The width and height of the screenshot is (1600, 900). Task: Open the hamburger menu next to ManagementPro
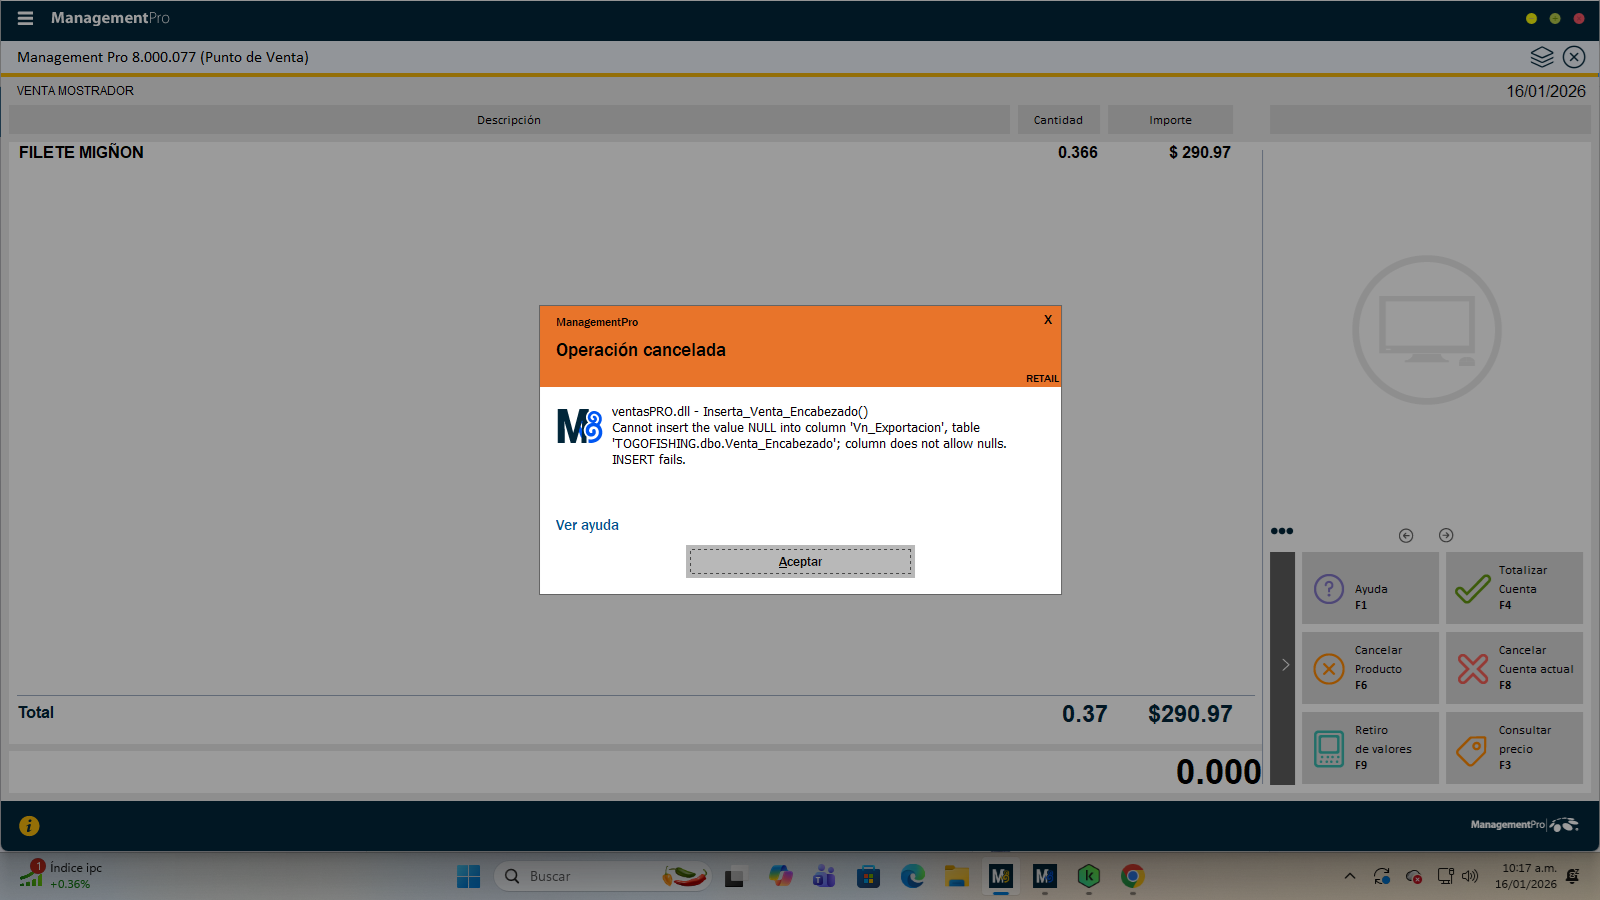pos(26,18)
